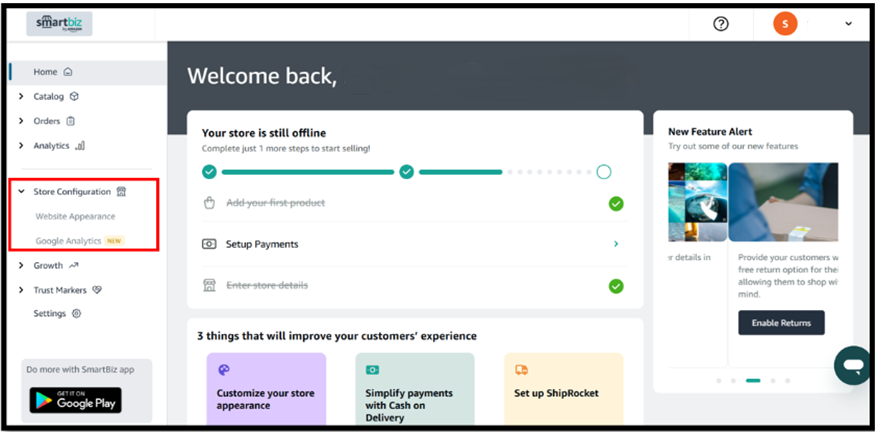Click the Analytics bar chart icon

coord(80,146)
